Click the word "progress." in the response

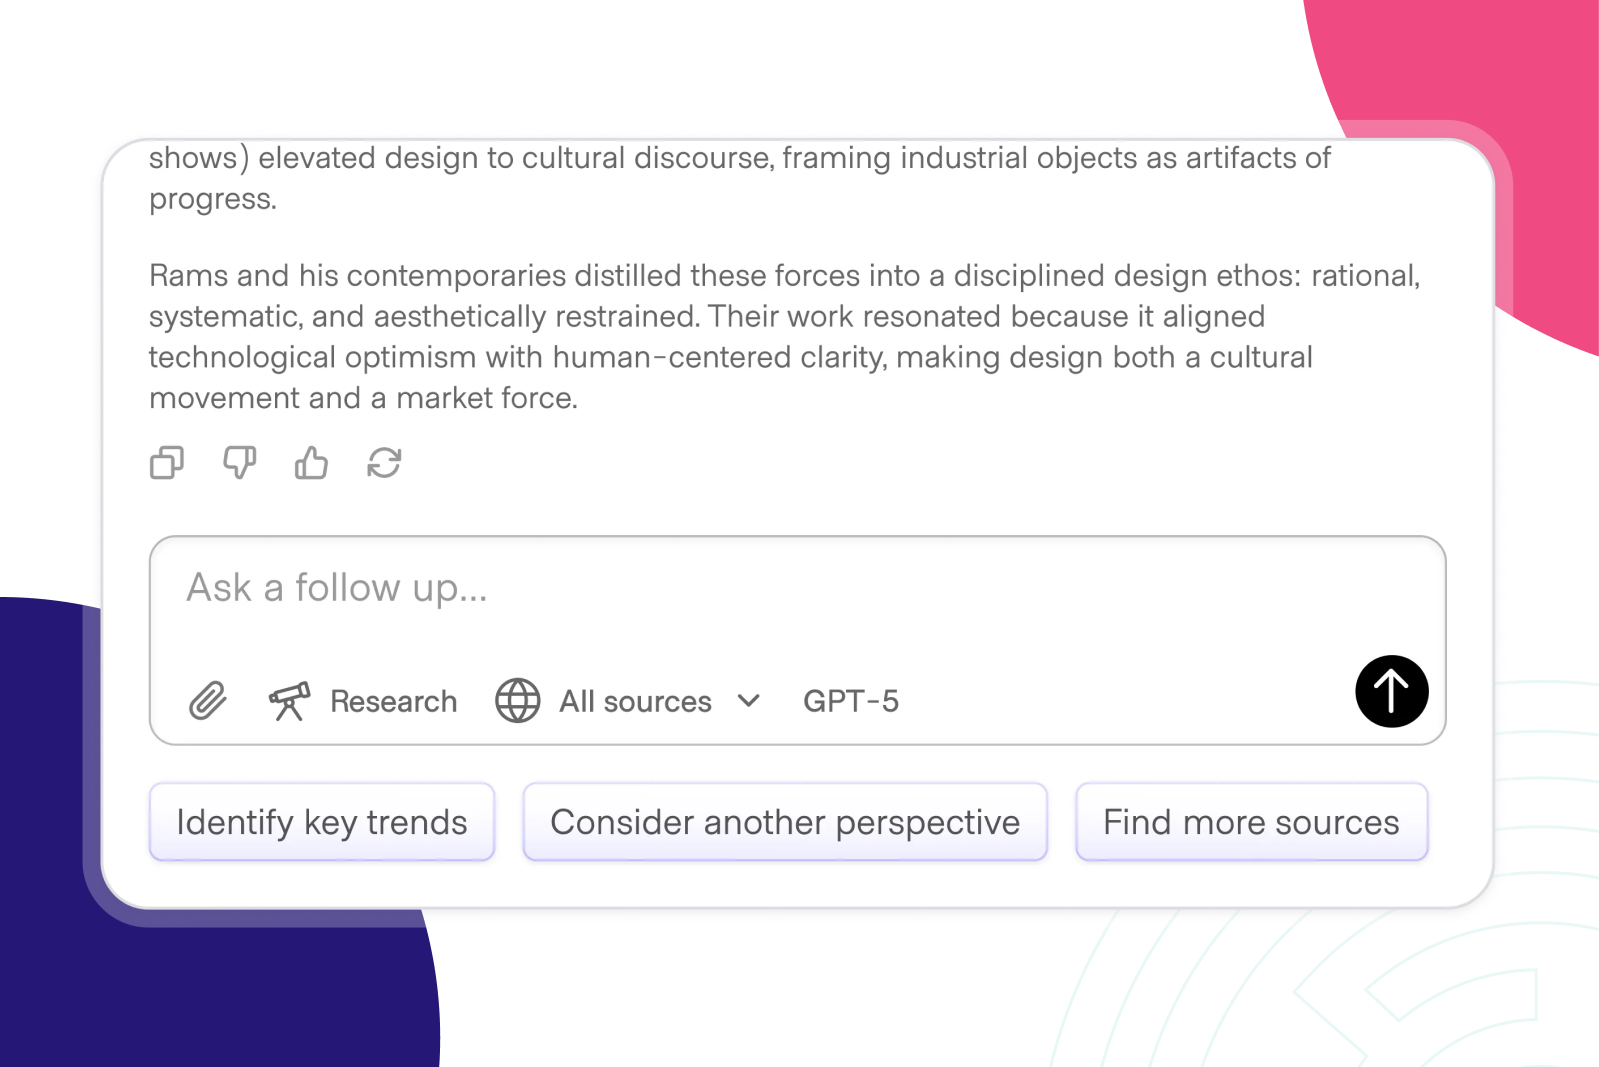click(213, 199)
